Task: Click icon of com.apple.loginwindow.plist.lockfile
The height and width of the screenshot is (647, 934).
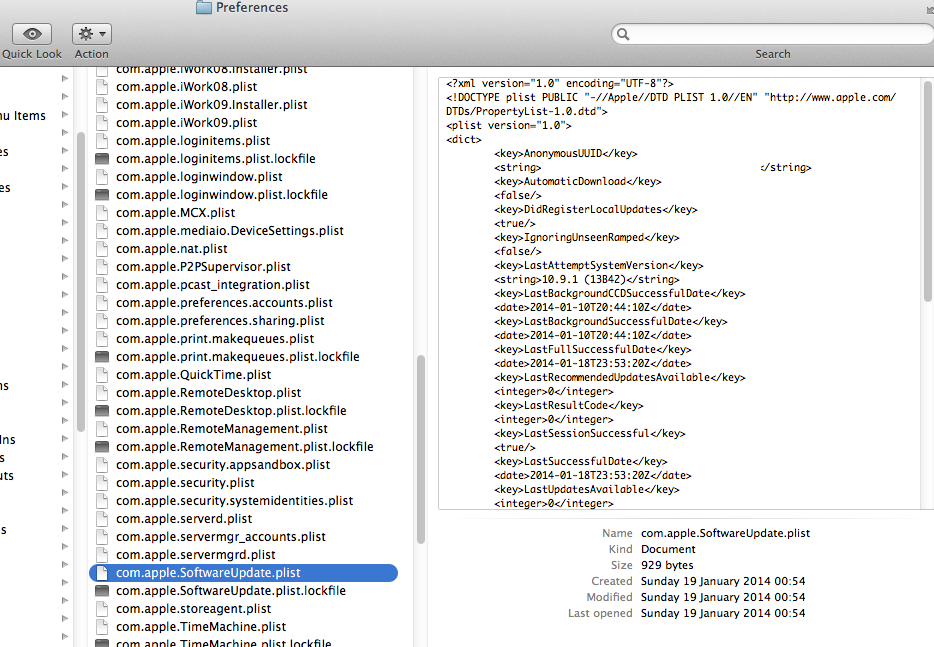Action: (x=102, y=194)
